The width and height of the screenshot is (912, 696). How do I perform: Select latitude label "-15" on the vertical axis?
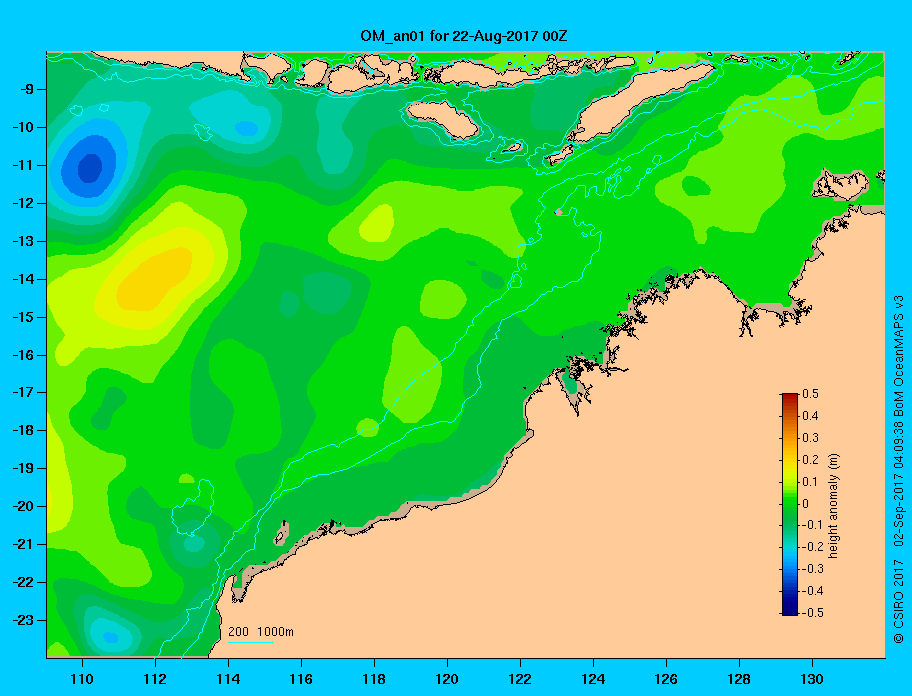pyautogui.click(x=23, y=317)
